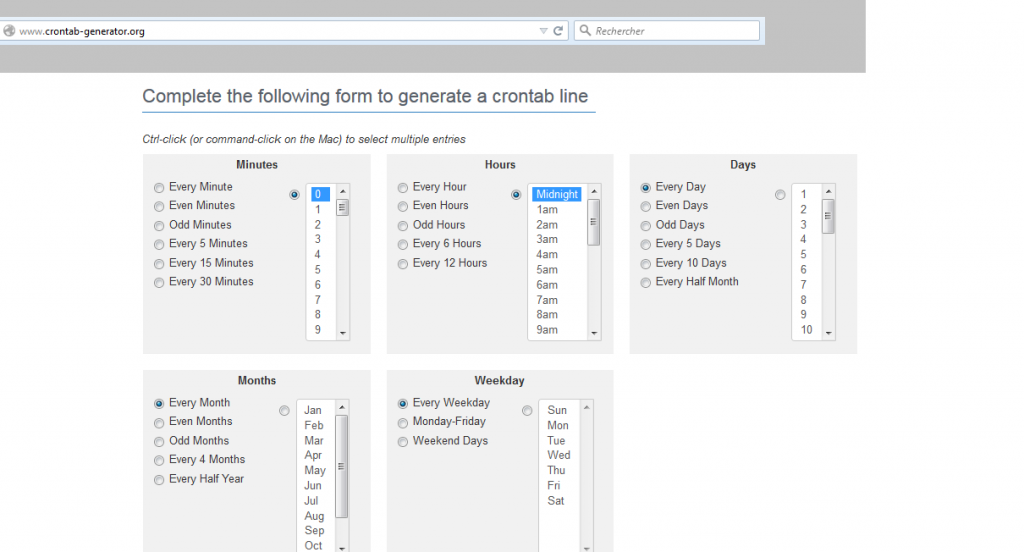The width and height of the screenshot is (1024, 552).
Task: Pick Wed in the Weekday list
Action: [x=558, y=455]
